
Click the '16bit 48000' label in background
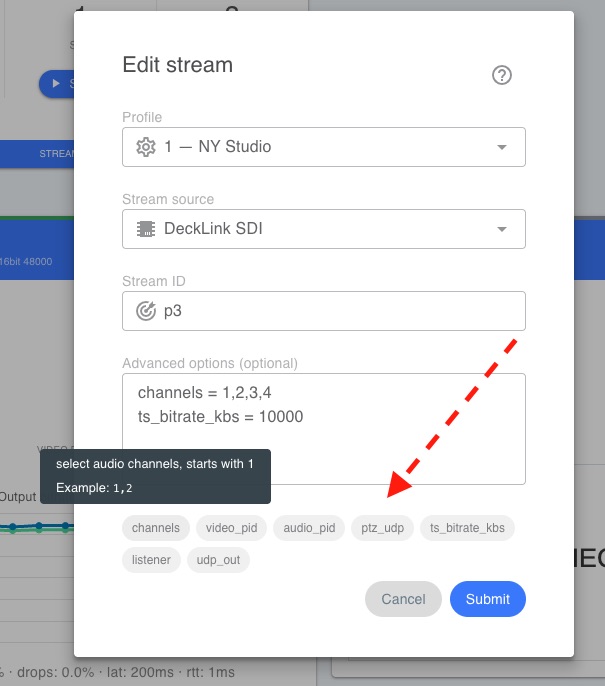(26, 262)
